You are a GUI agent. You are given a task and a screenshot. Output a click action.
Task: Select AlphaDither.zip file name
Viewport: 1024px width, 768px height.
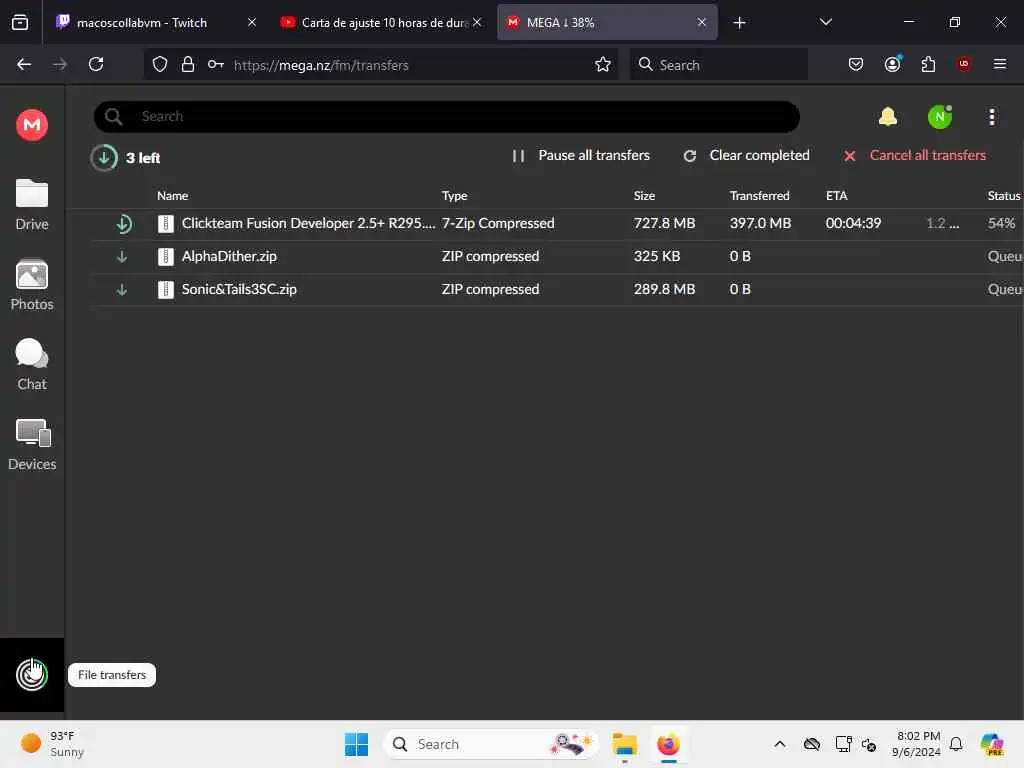[x=229, y=256]
